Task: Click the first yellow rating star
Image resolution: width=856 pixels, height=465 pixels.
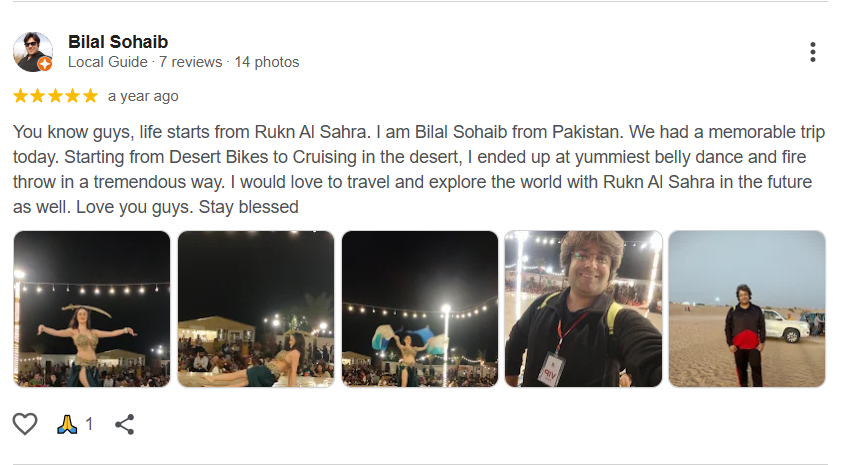Action: [x=20, y=96]
